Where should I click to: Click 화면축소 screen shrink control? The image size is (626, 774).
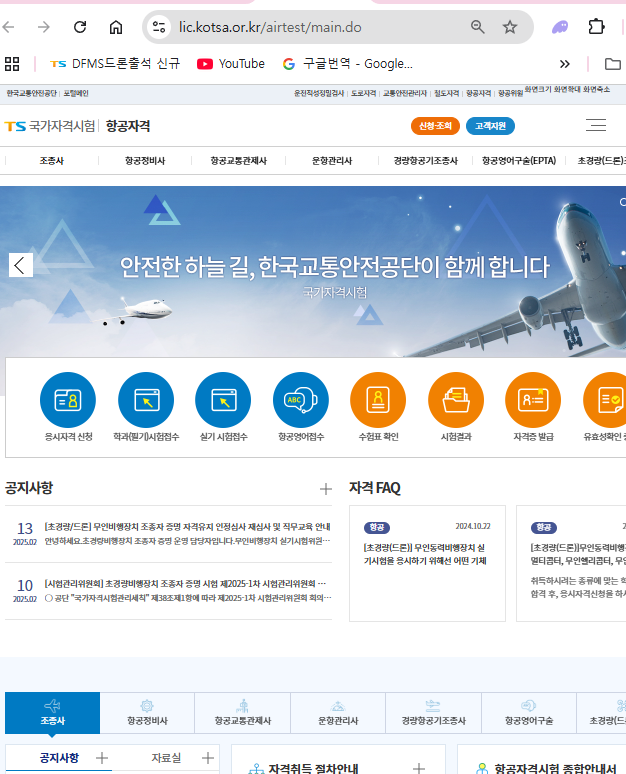click(596, 89)
